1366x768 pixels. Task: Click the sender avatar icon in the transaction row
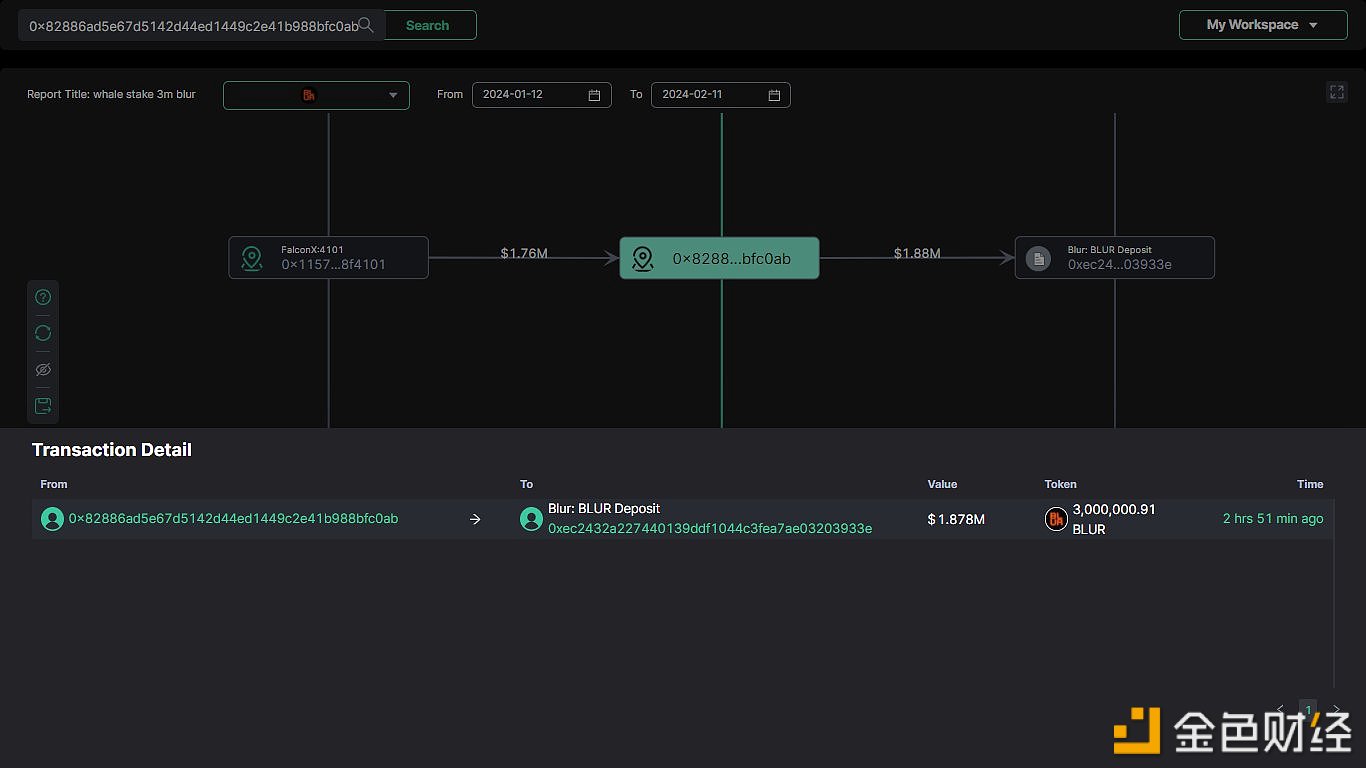(x=52, y=519)
